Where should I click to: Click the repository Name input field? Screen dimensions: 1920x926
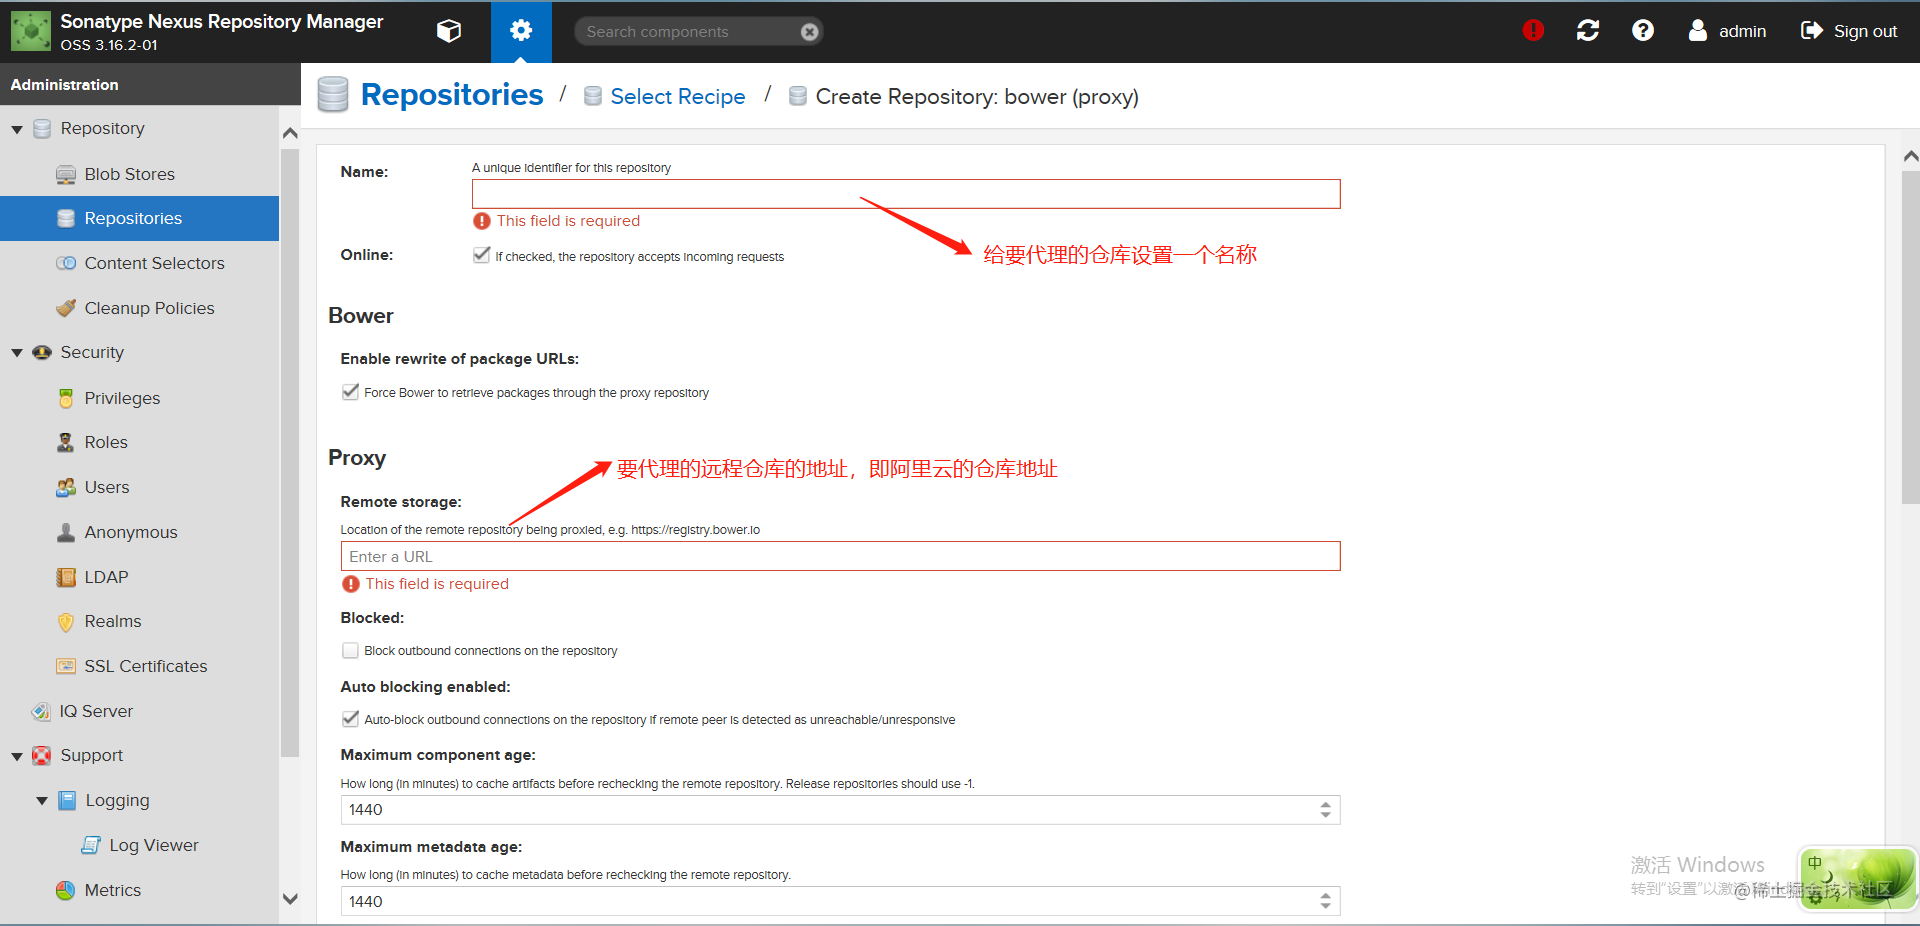[x=906, y=194]
